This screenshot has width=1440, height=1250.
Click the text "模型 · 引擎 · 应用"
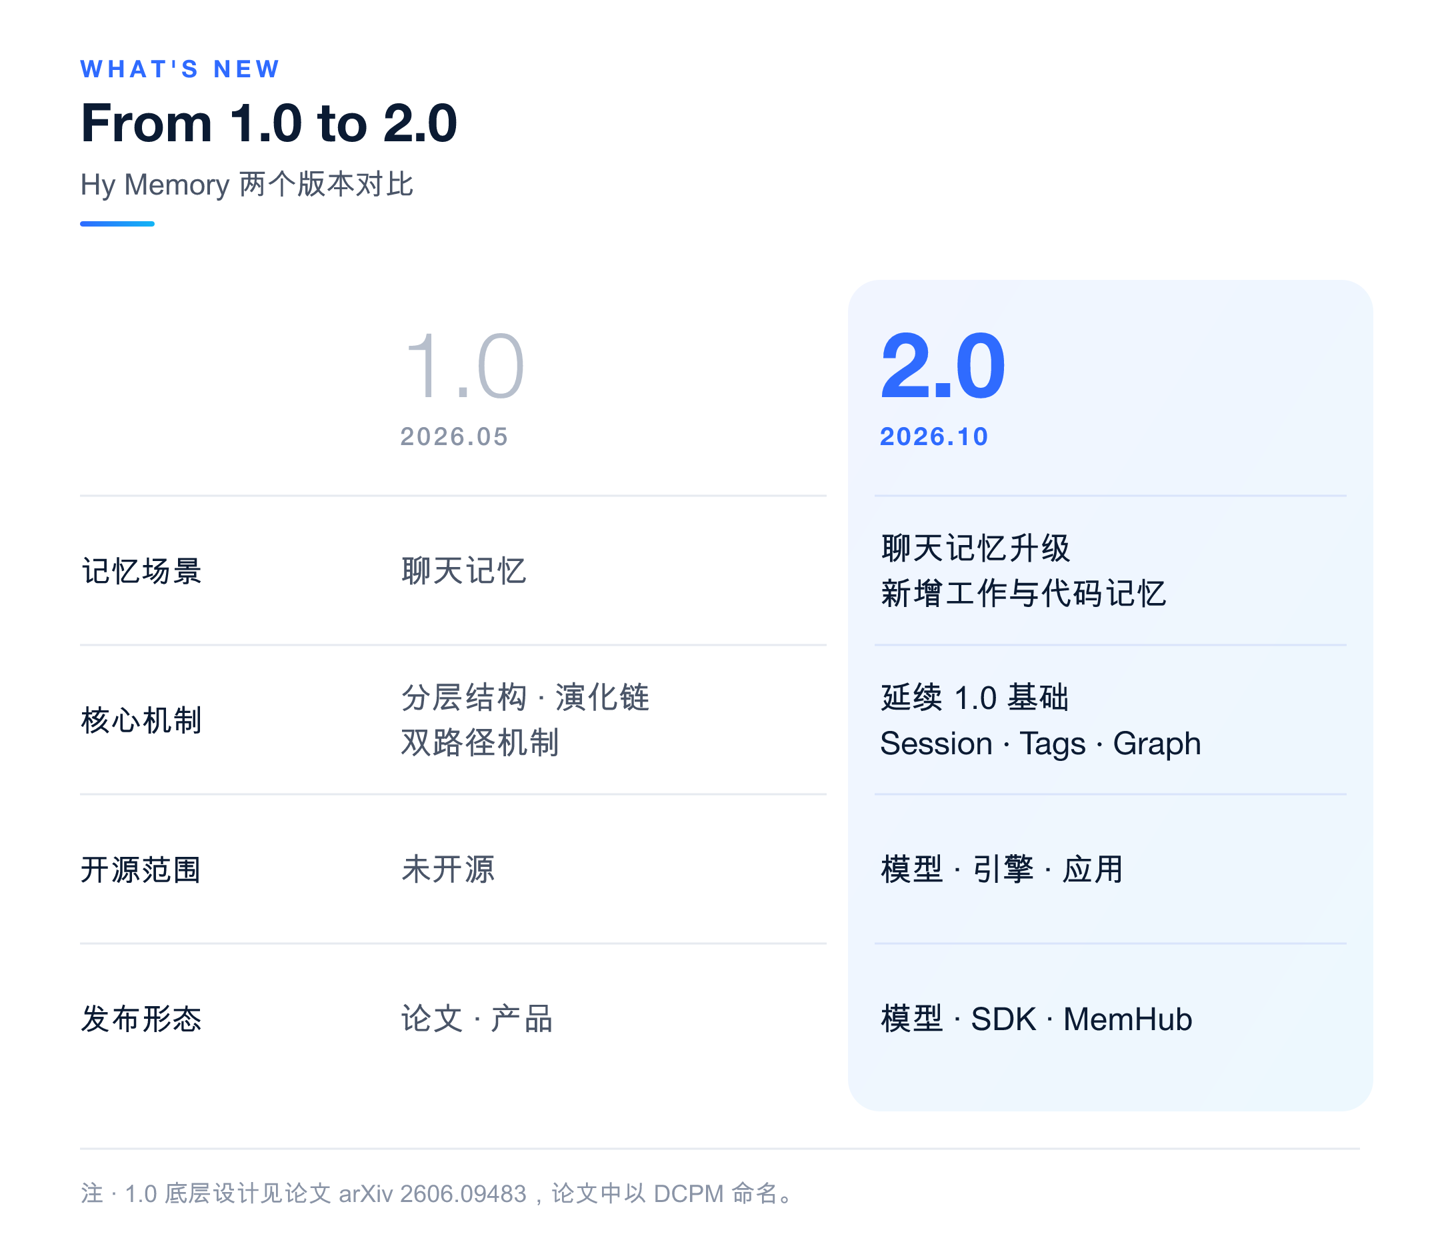1001,869
